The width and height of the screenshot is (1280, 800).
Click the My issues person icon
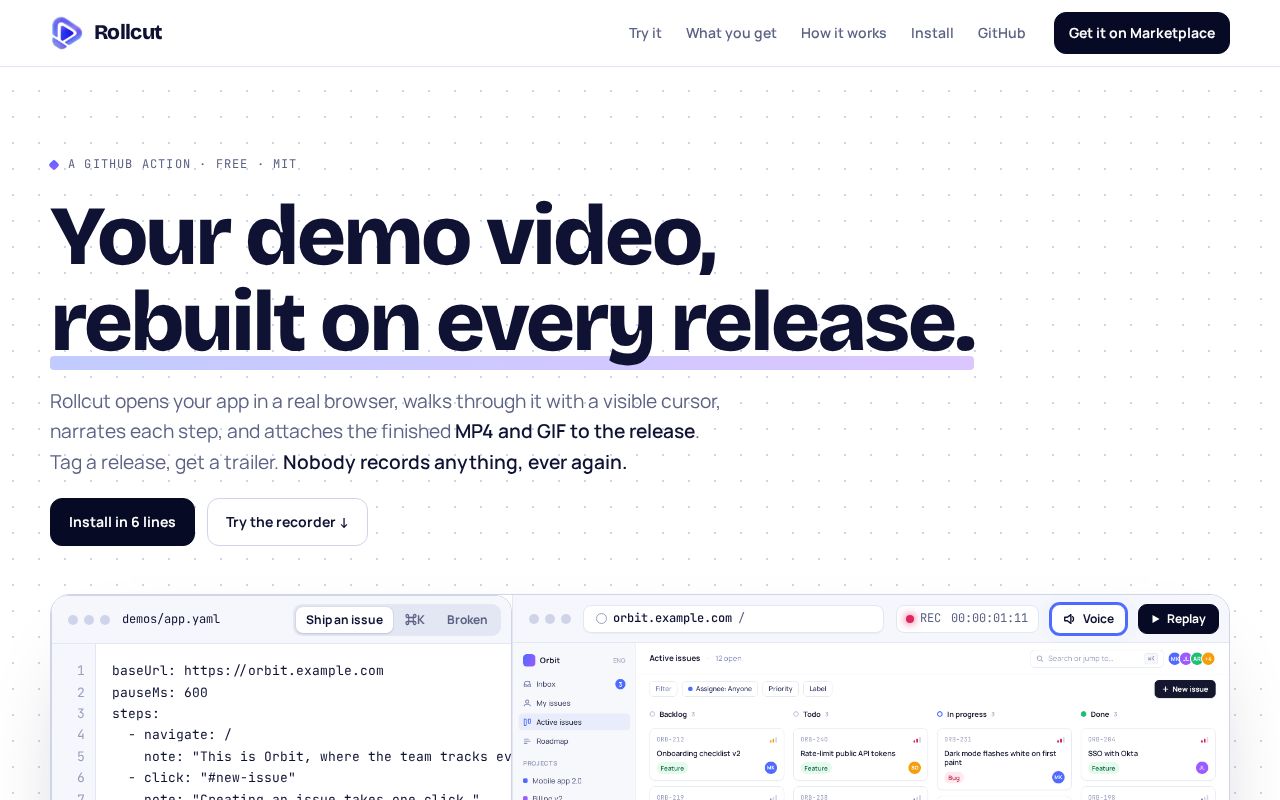coord(528,703)
